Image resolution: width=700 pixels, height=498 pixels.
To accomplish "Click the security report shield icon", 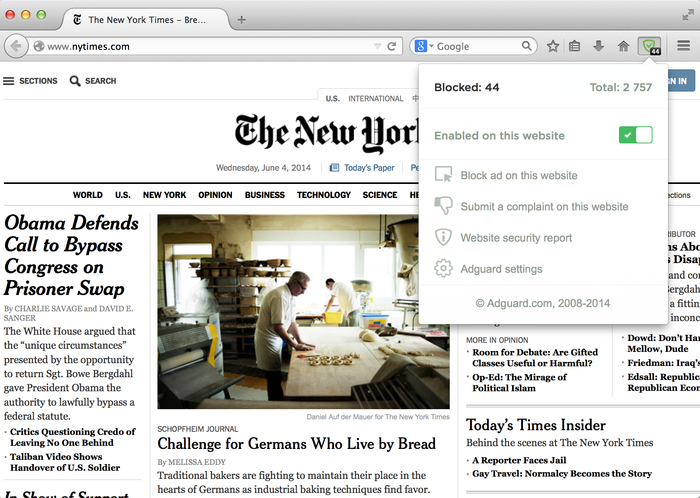I will coord(443,237).
